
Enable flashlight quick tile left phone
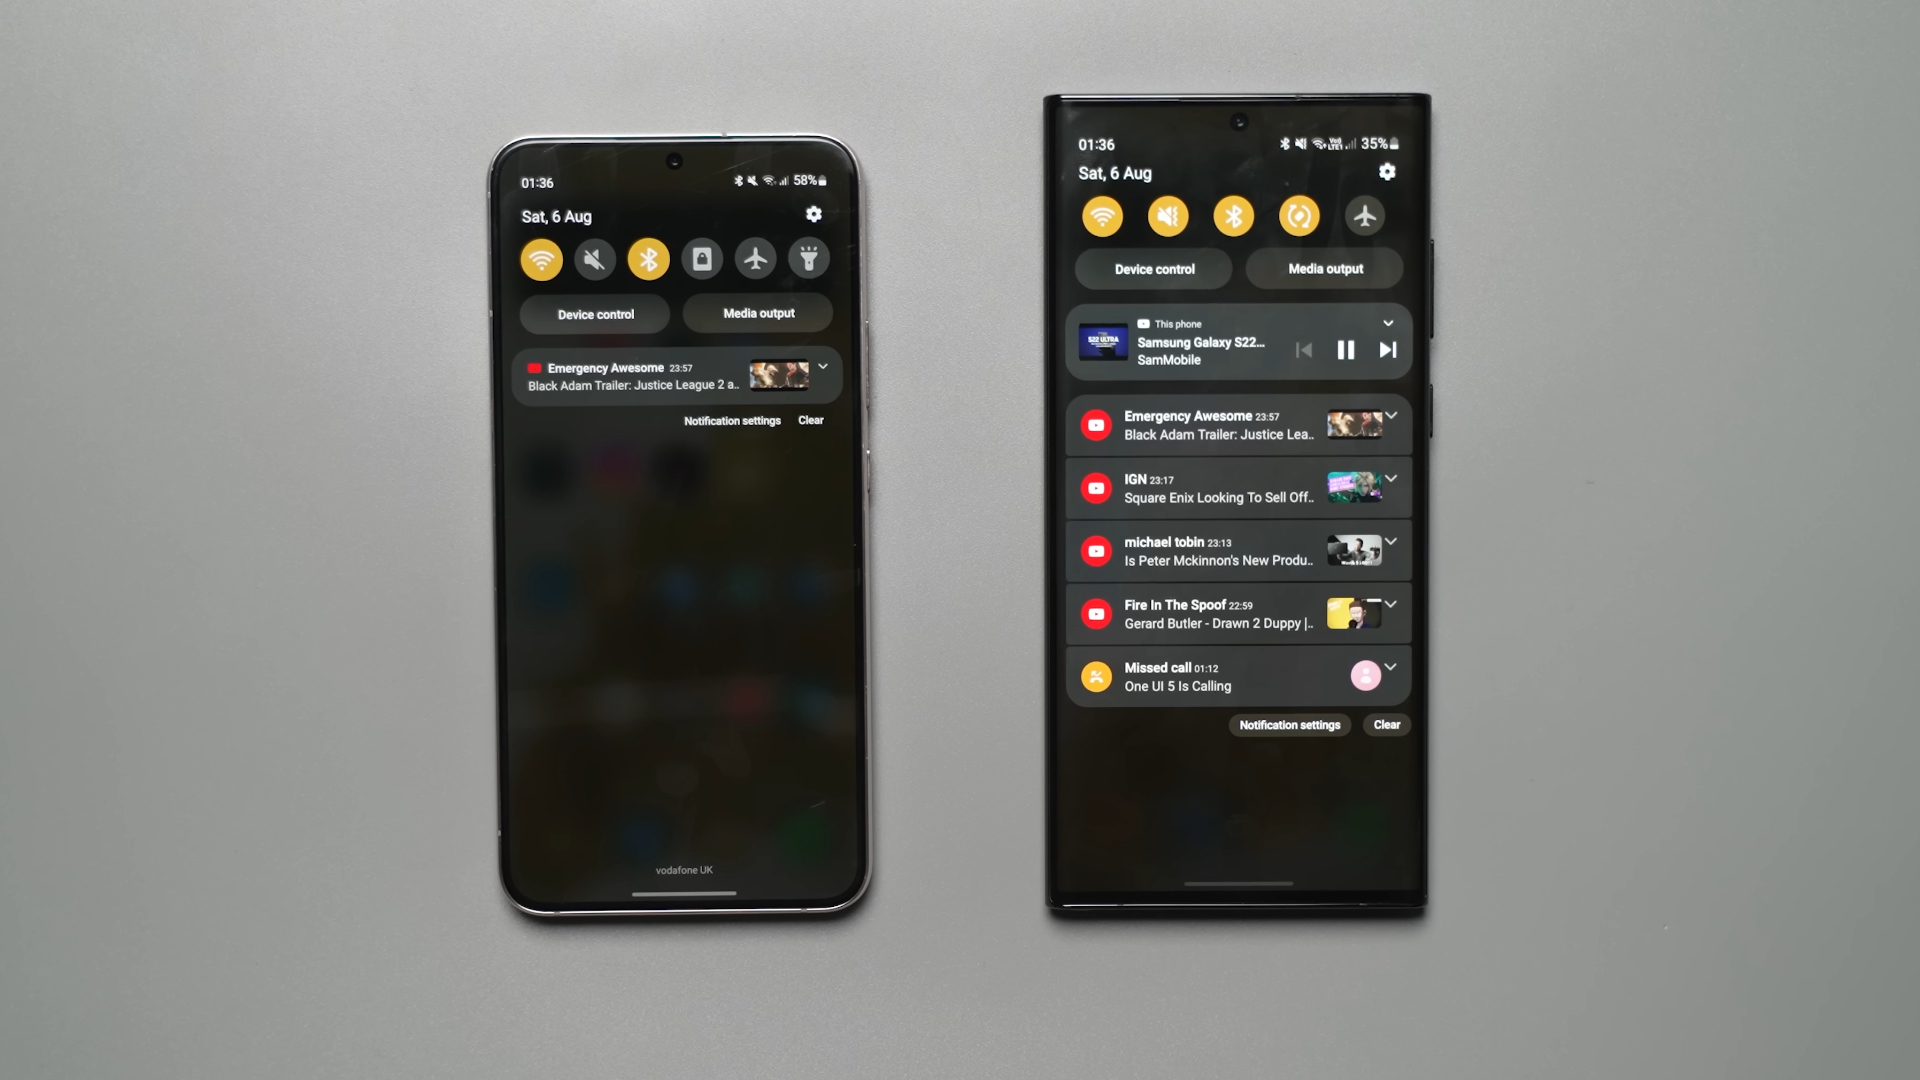point(810,258)
